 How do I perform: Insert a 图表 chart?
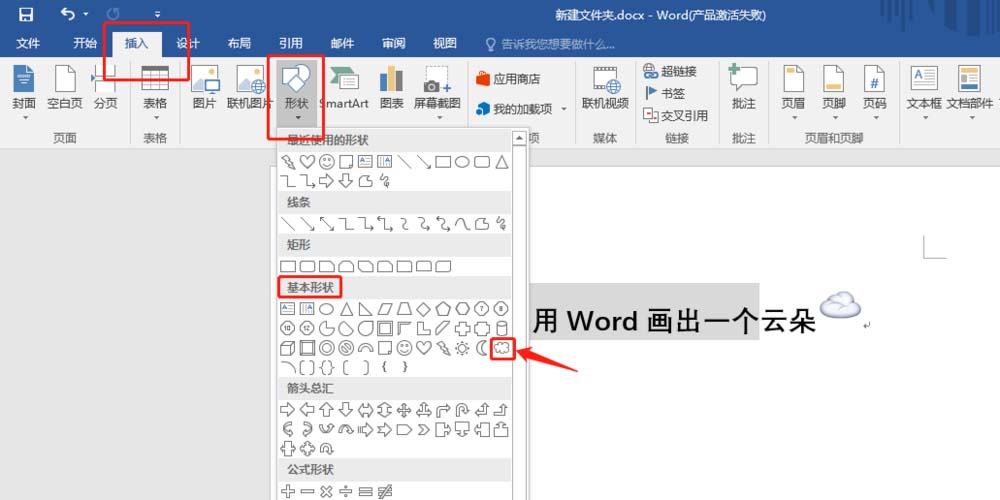coord(392,87)
